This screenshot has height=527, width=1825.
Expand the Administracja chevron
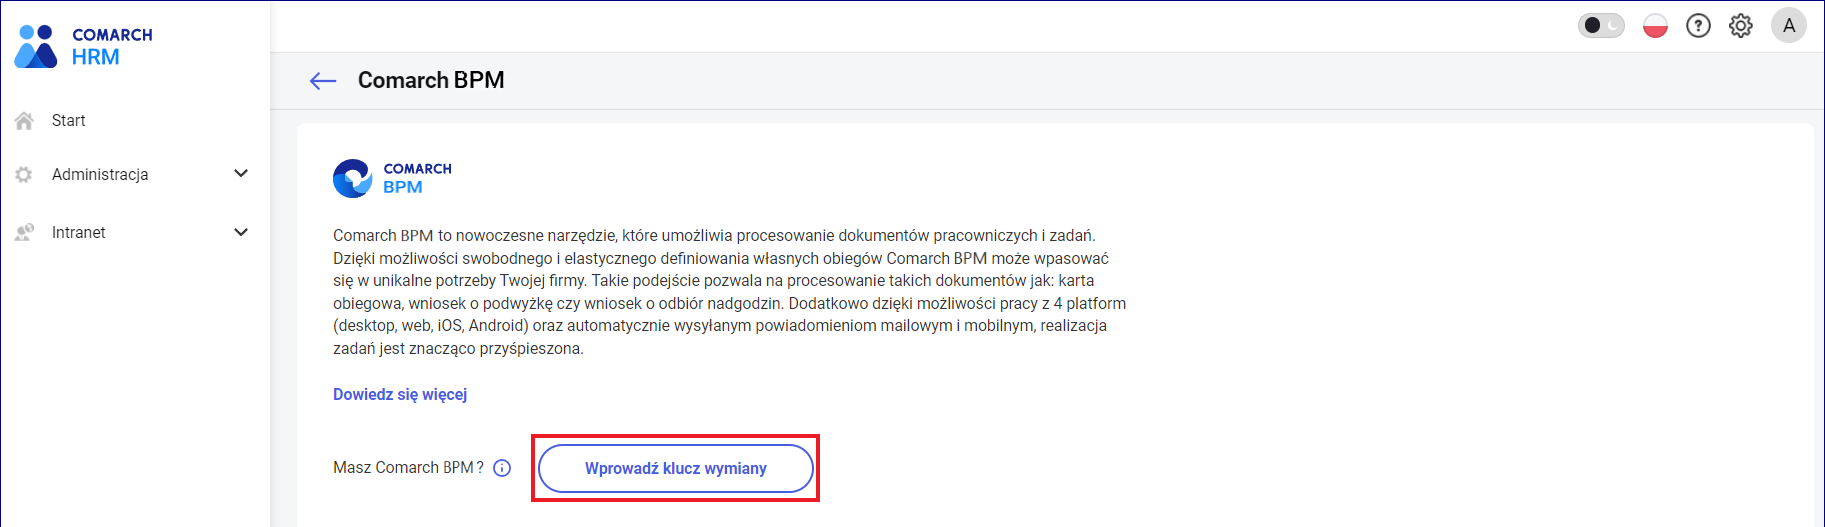pyautogui.click(x=241, y=174)
